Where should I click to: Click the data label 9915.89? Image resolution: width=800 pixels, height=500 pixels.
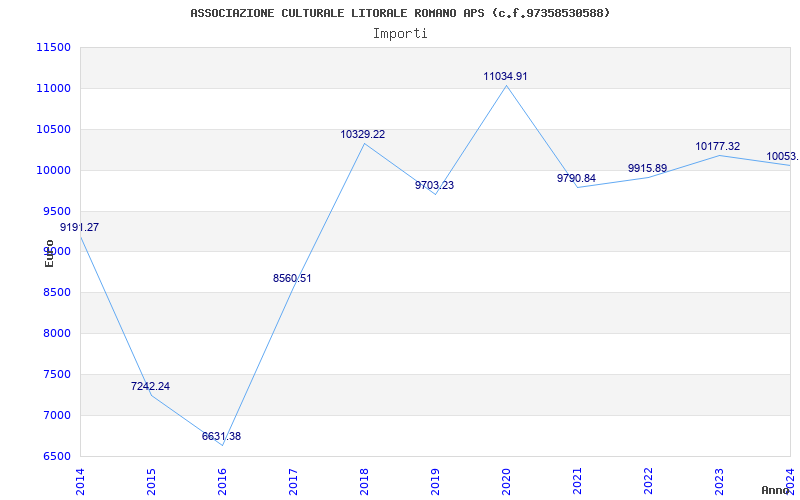647,168
